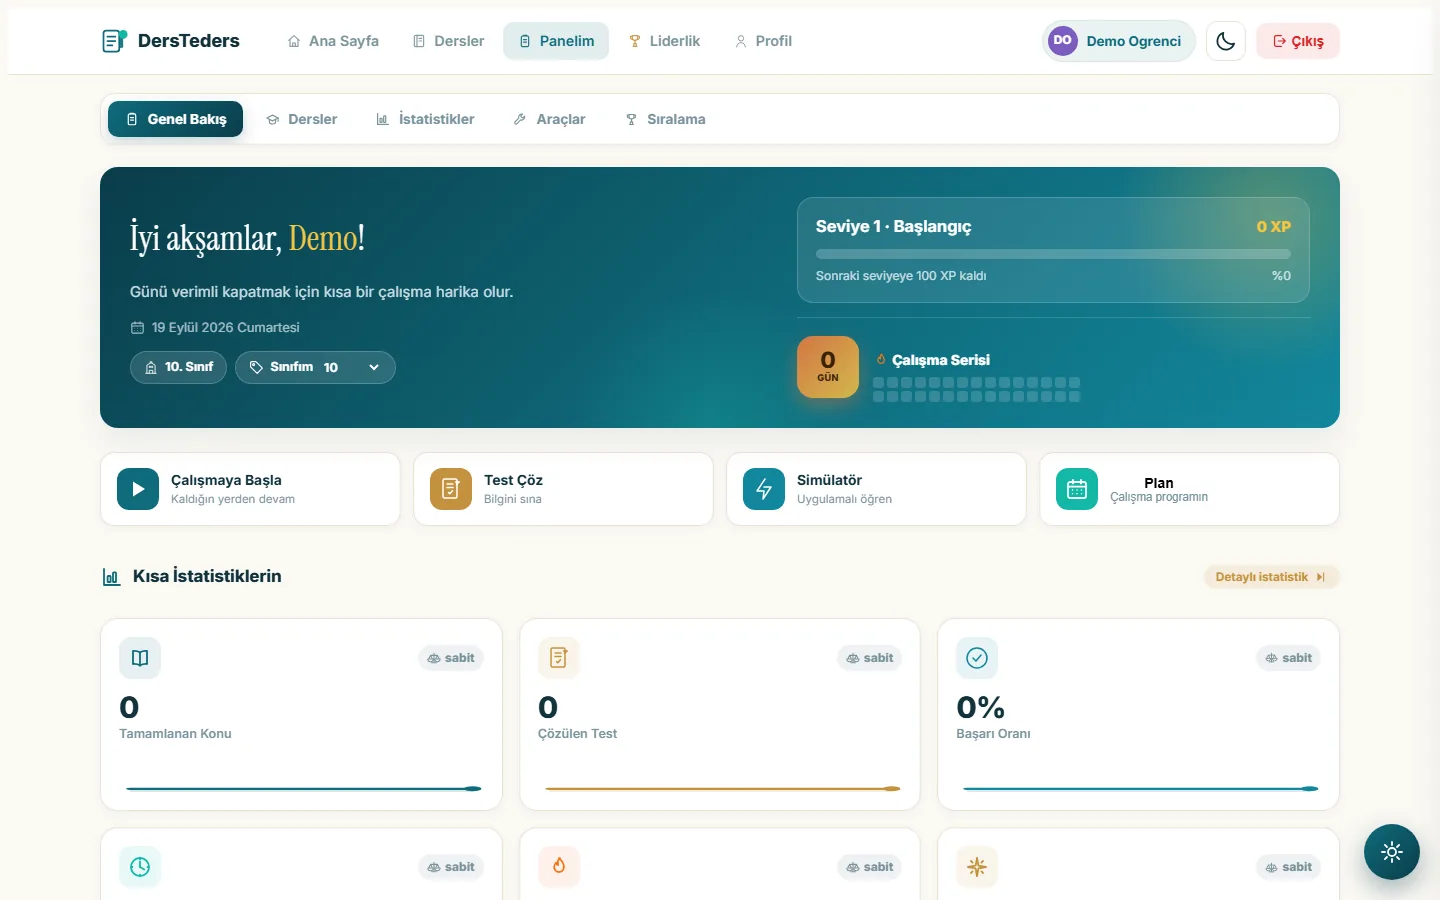This screenshot has width=1440, height=900.
Task: Open the Çalışmaya Başla card
Action: tap(250, 489)
